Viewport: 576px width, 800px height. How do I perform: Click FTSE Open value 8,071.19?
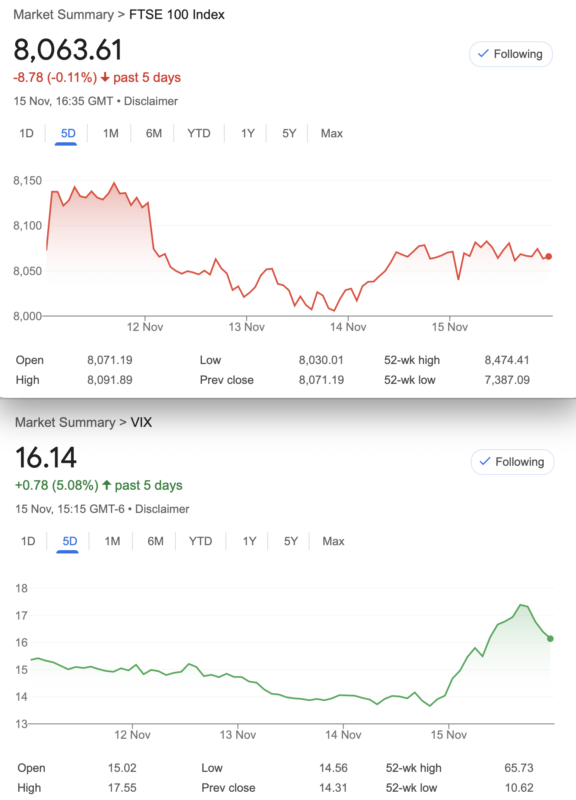tap(110, 360)
